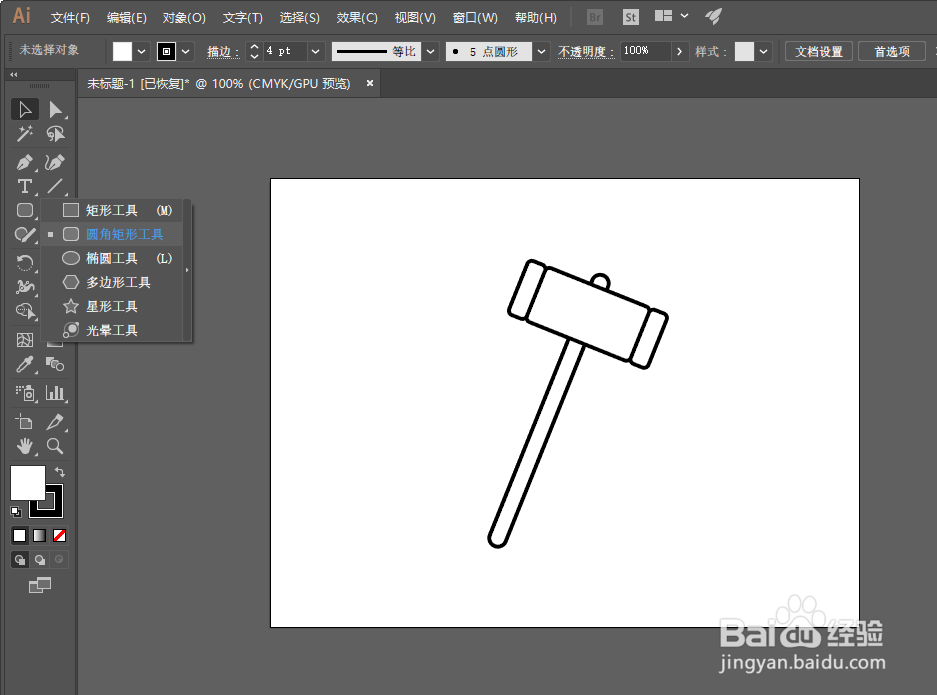Open the Bridge (Br) icon
This screenshot has width=937, height=695.
[595, 17]
